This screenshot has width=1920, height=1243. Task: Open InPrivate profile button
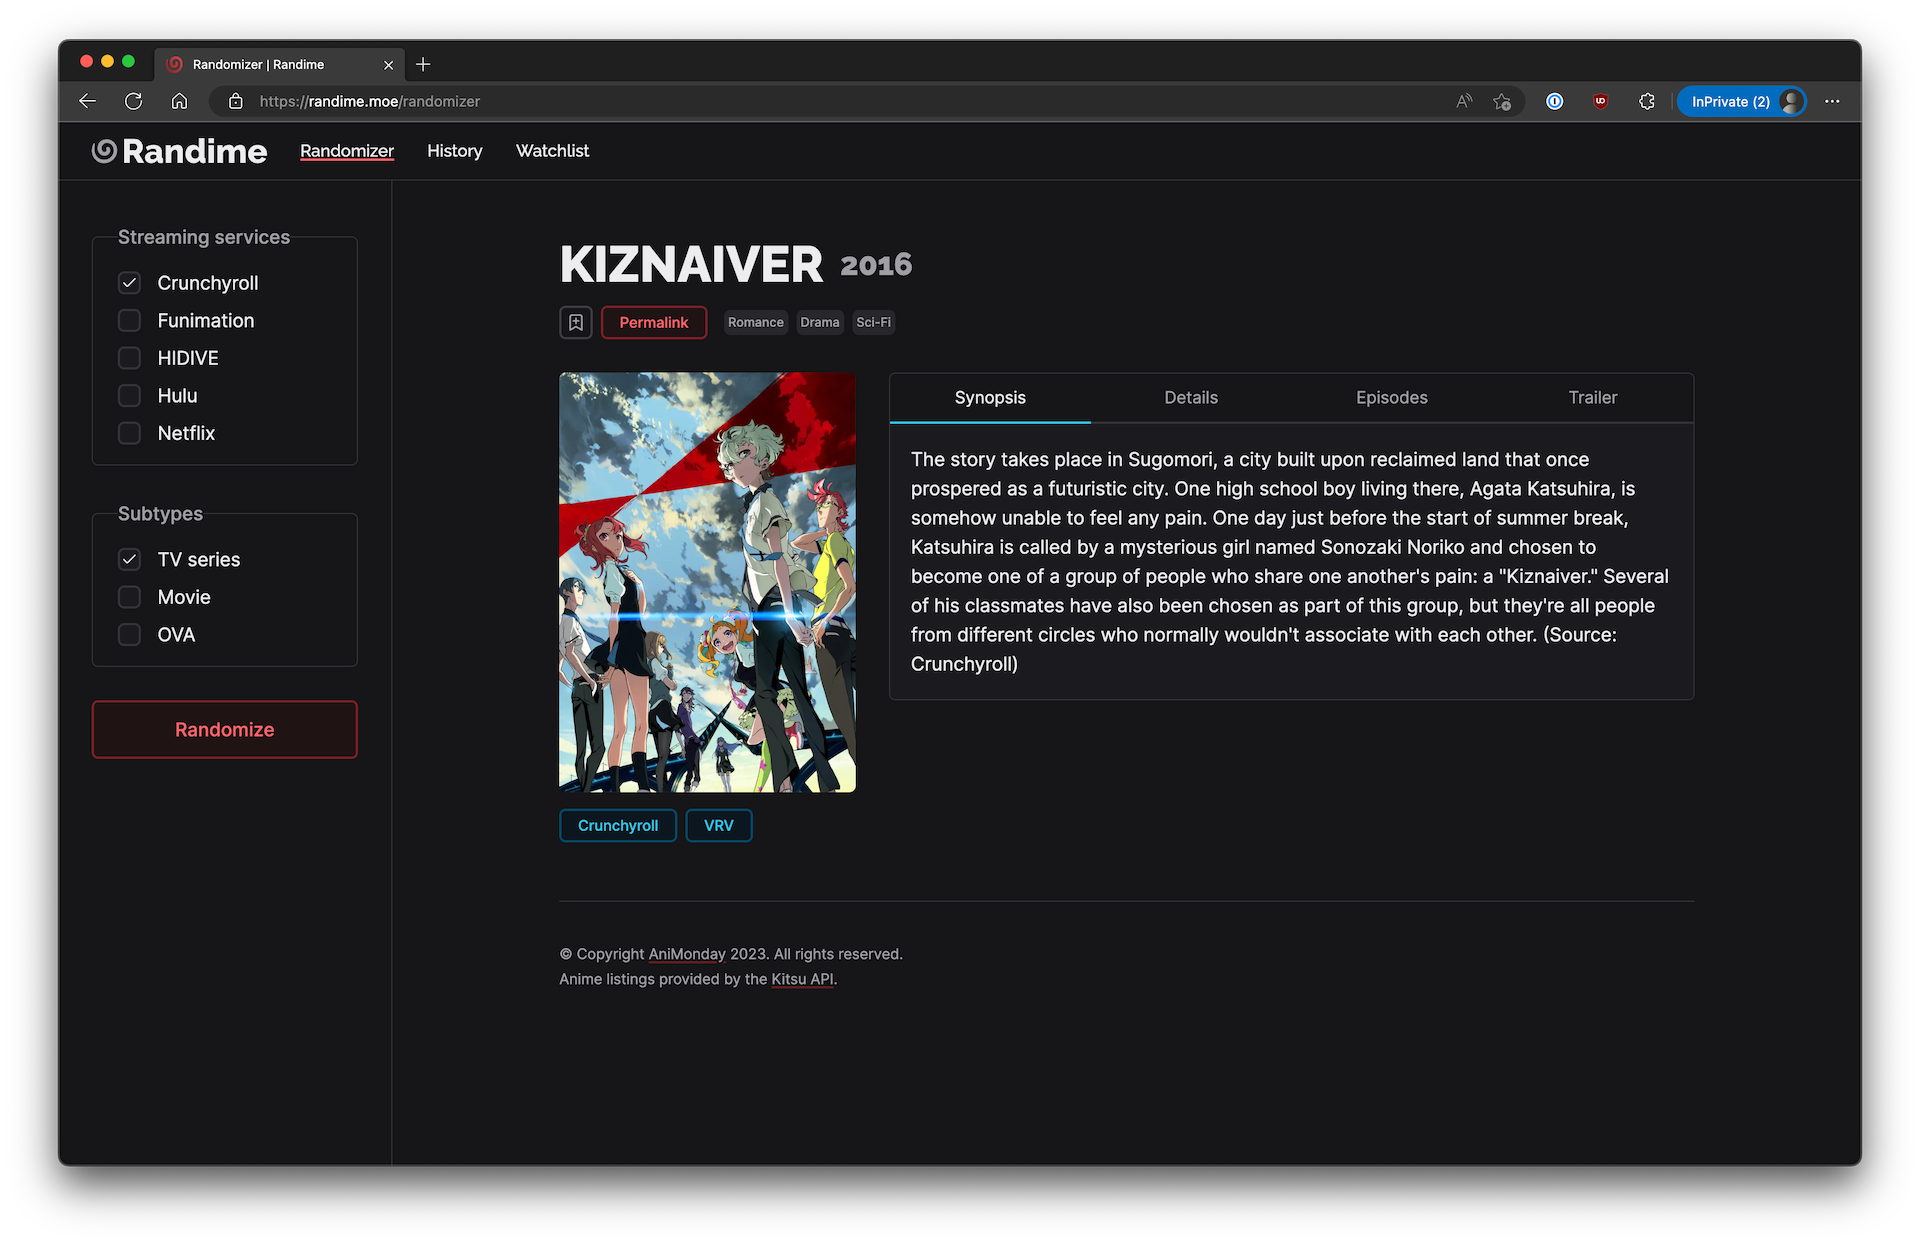point(1741,101)
